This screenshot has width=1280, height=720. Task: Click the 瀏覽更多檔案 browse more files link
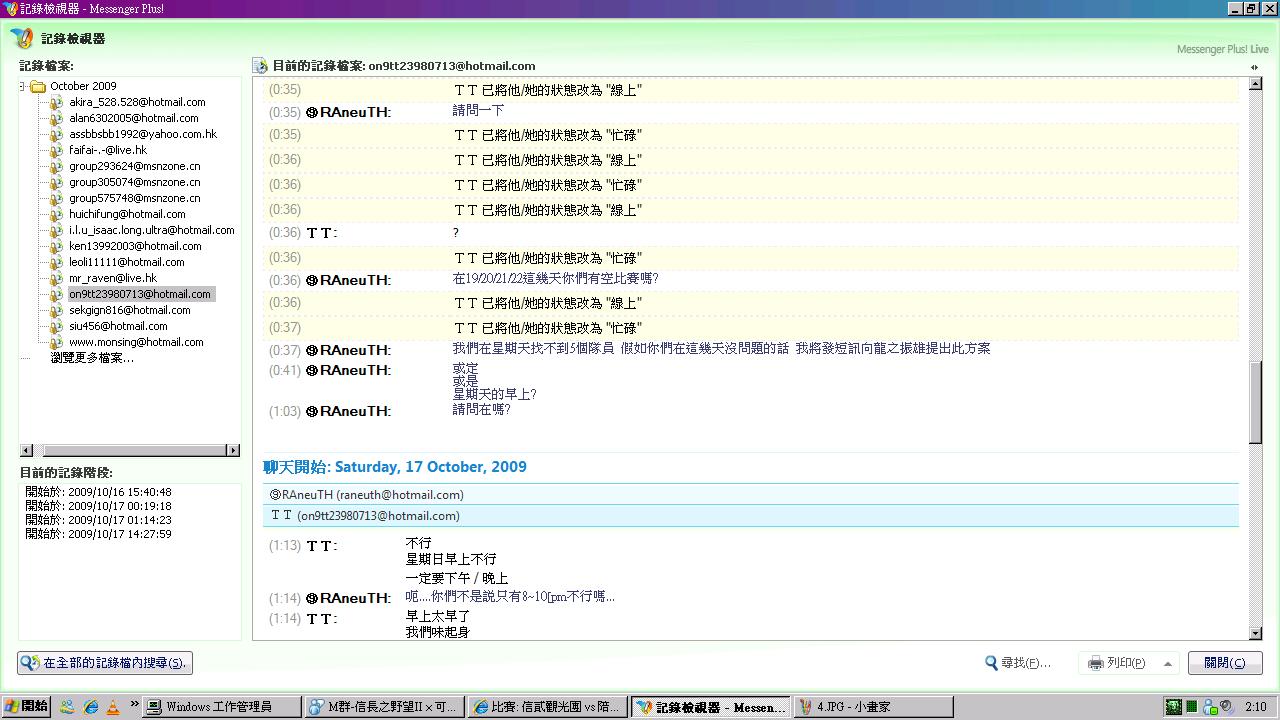point(92,358)
